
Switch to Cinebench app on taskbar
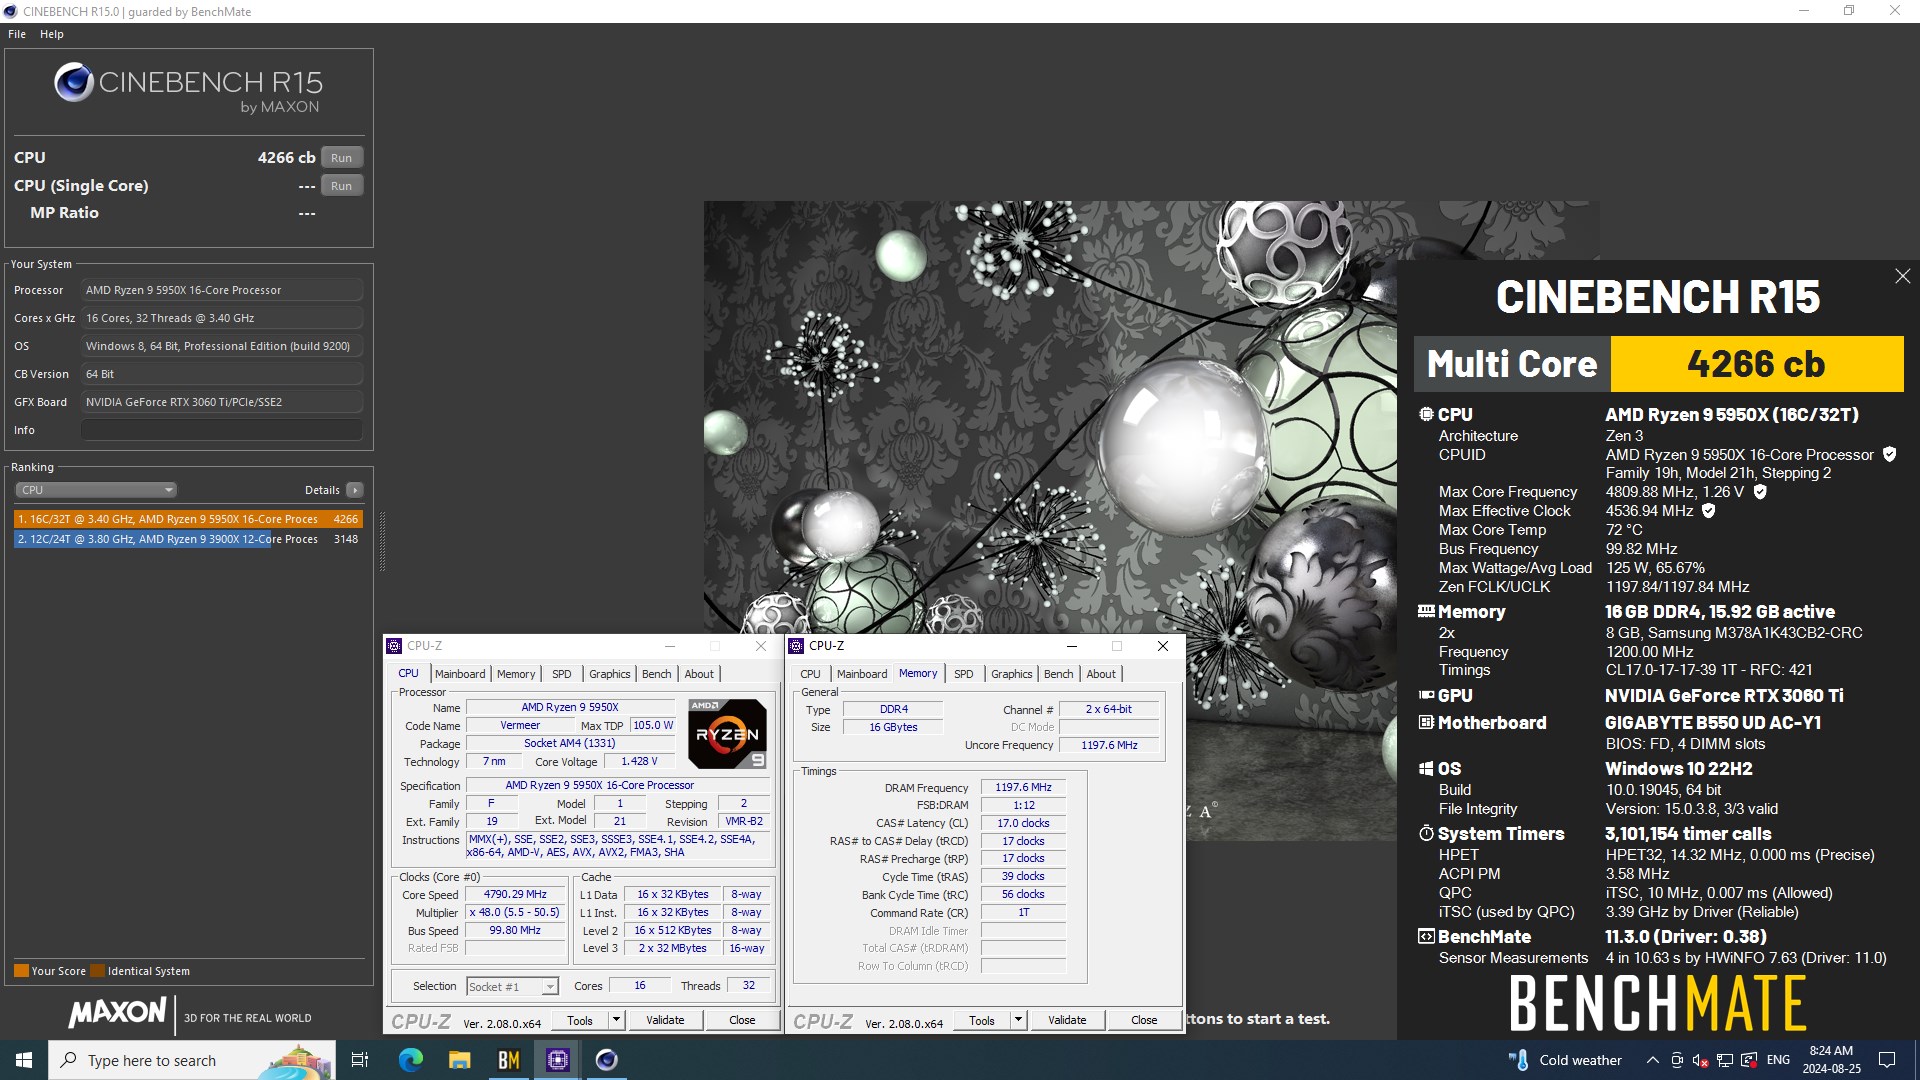click(x=606, y=1060)
